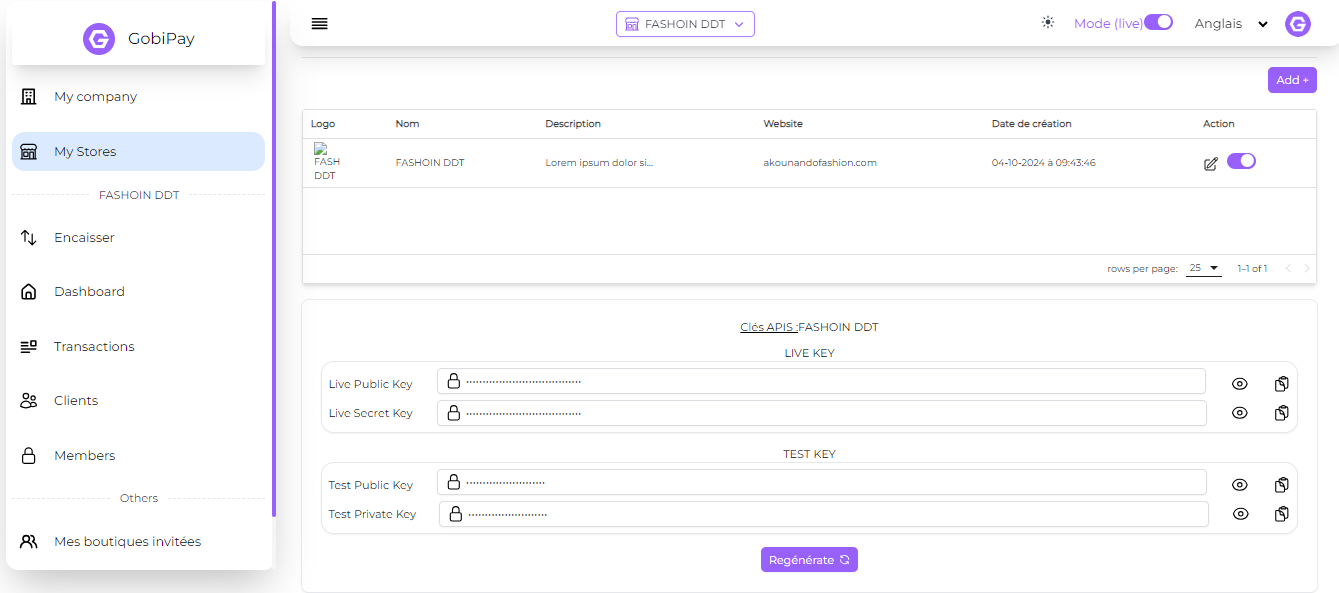Click the Add + button
This screenshot has height=593, width=1339.
[x=1292, y=80]
